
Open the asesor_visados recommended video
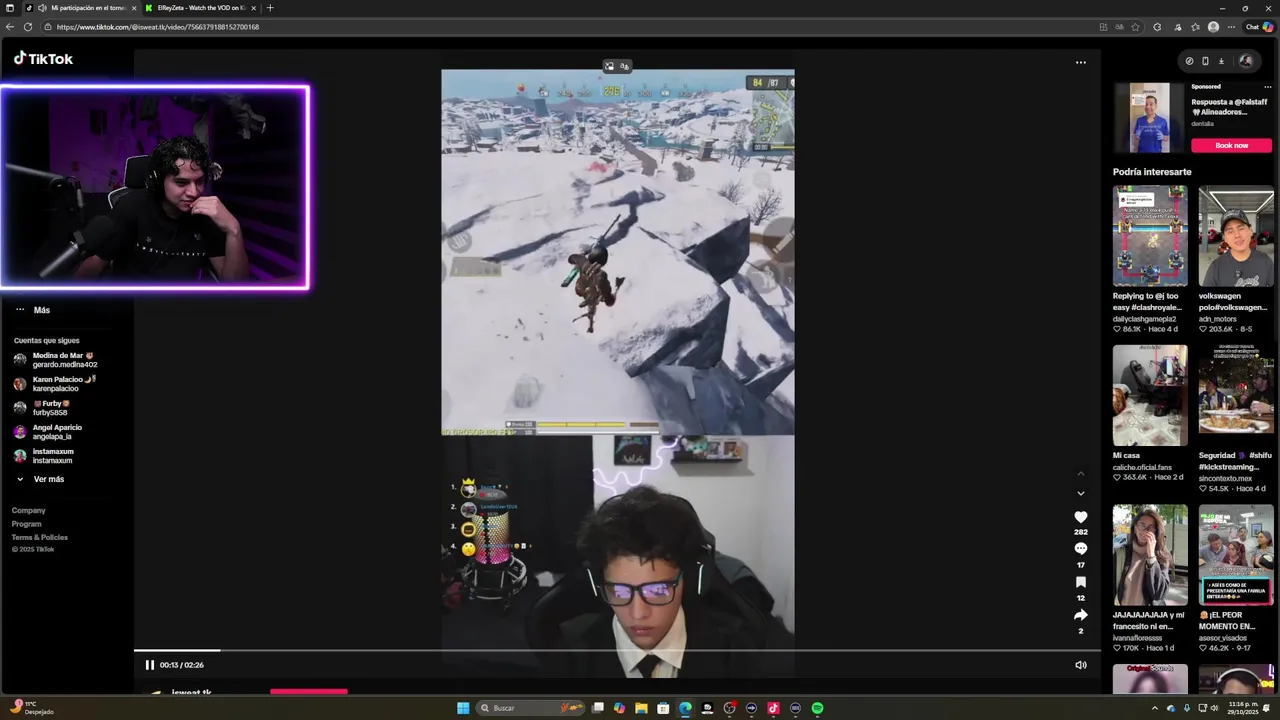pyautogui.click(x=1236, y=555)
